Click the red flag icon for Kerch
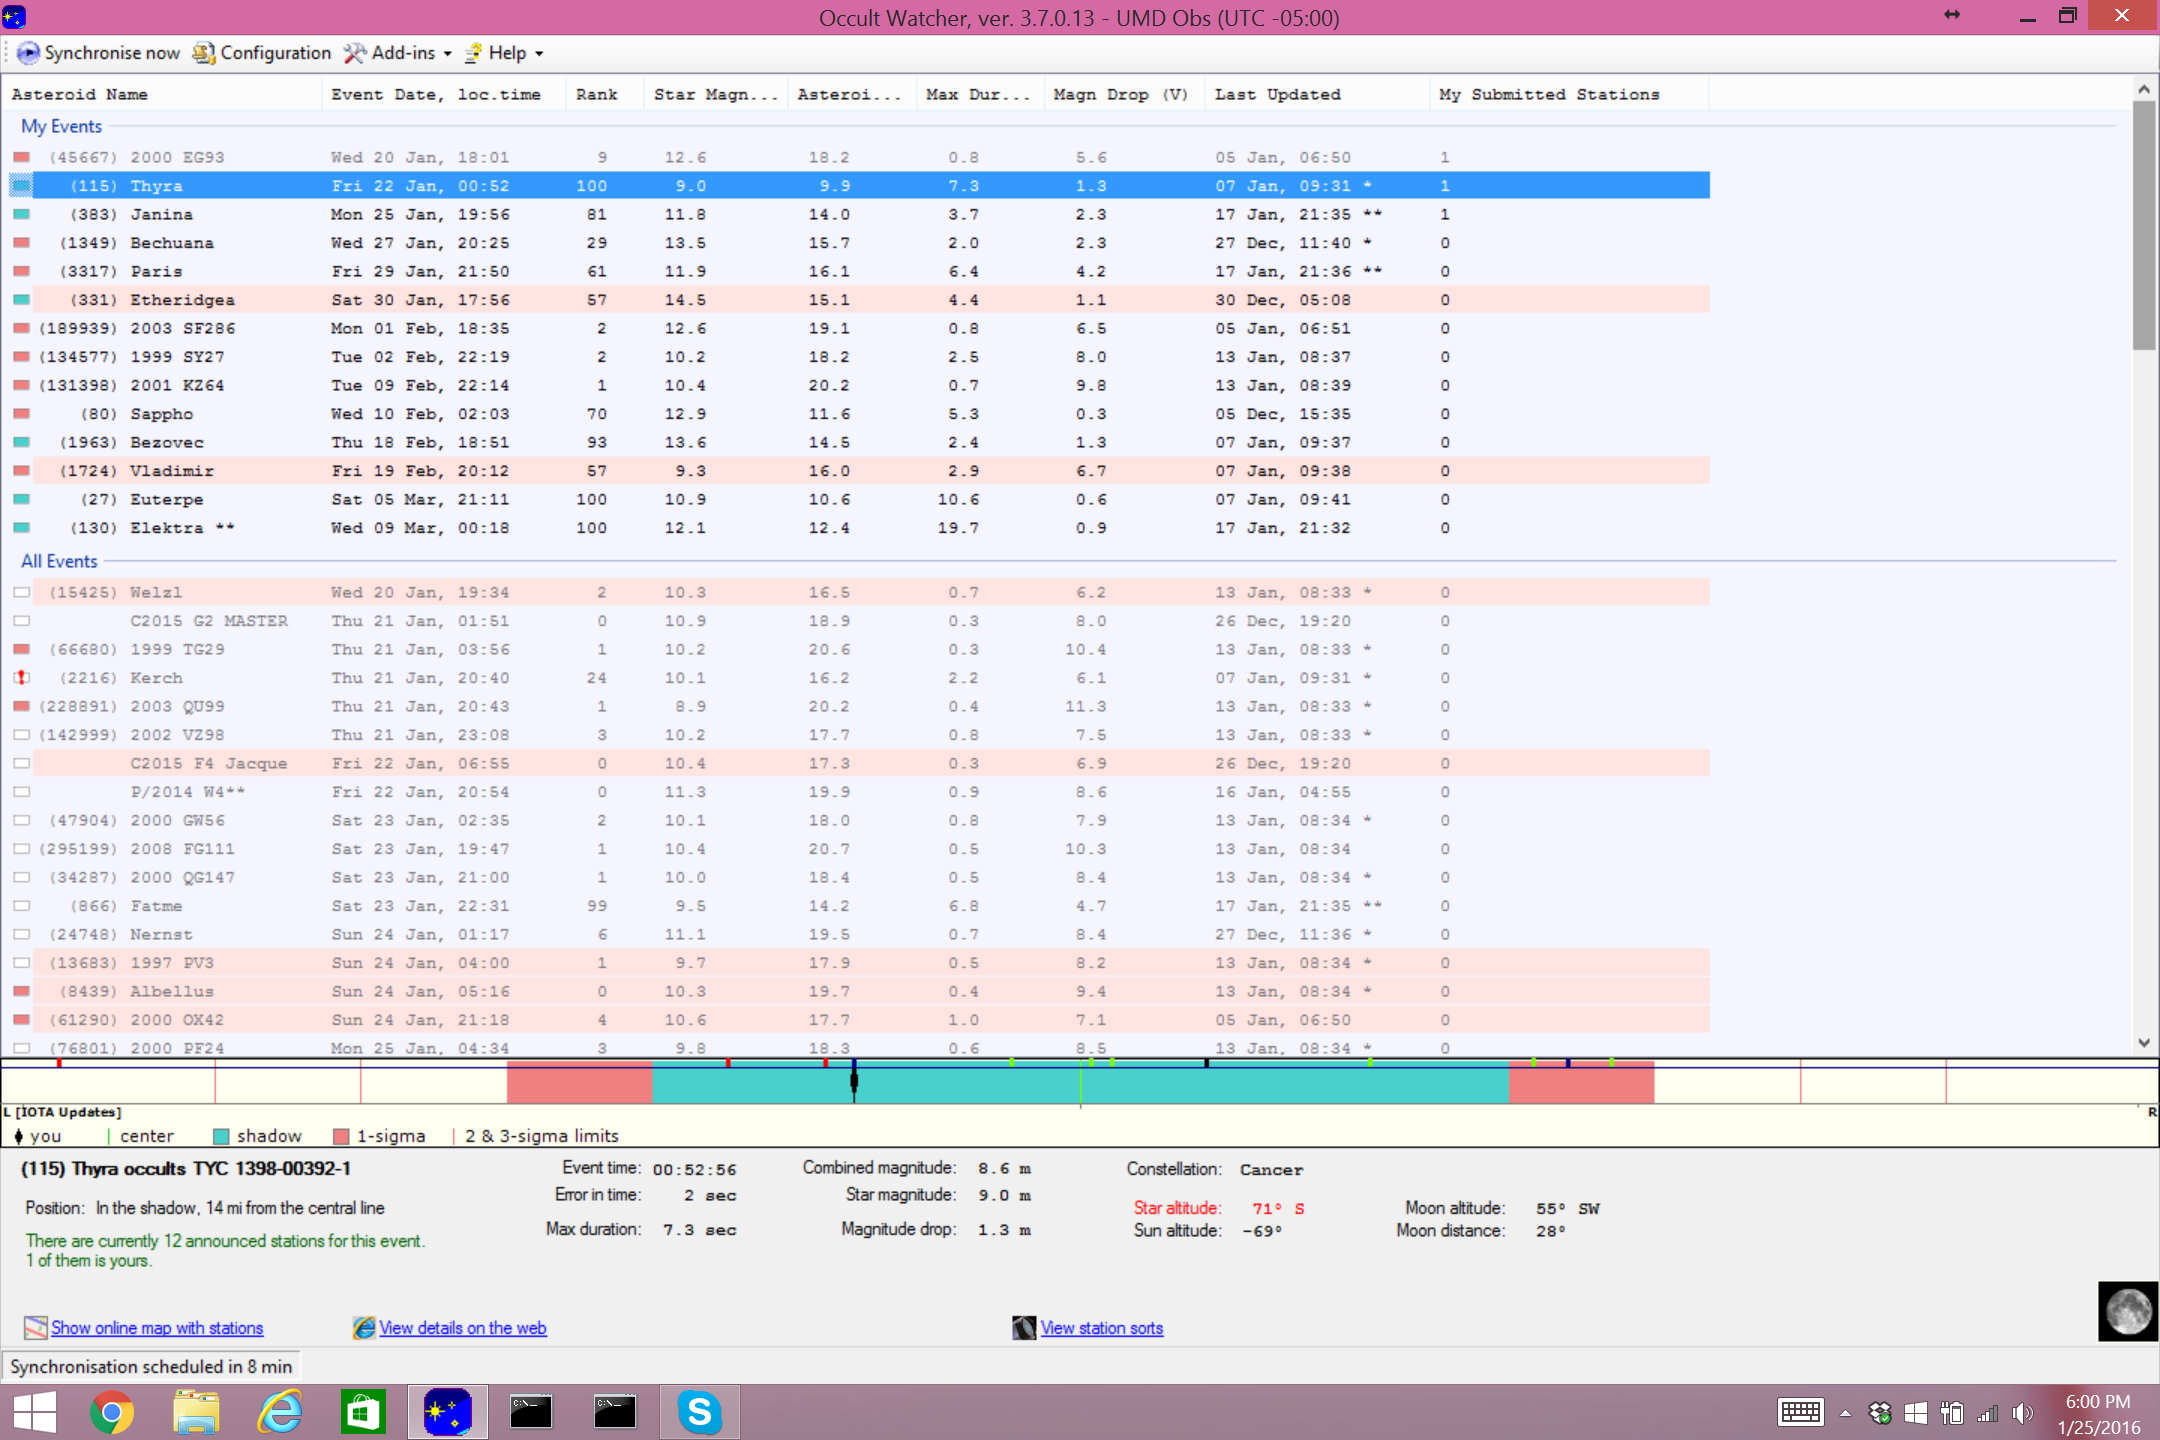 tap(21, 678)
